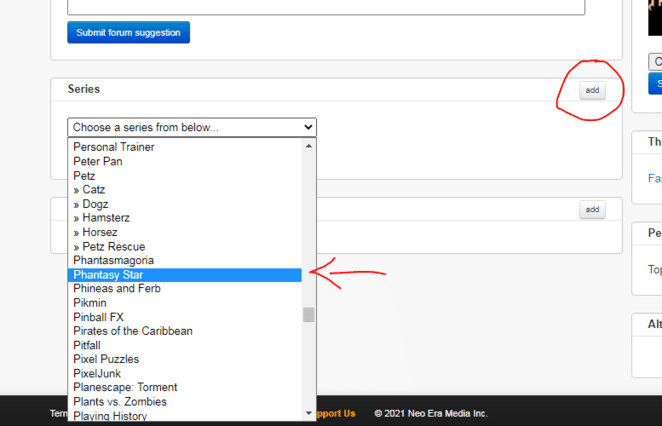Choose the Hamsterz sub-series option
662x426 pixels.
pos(184,218)
